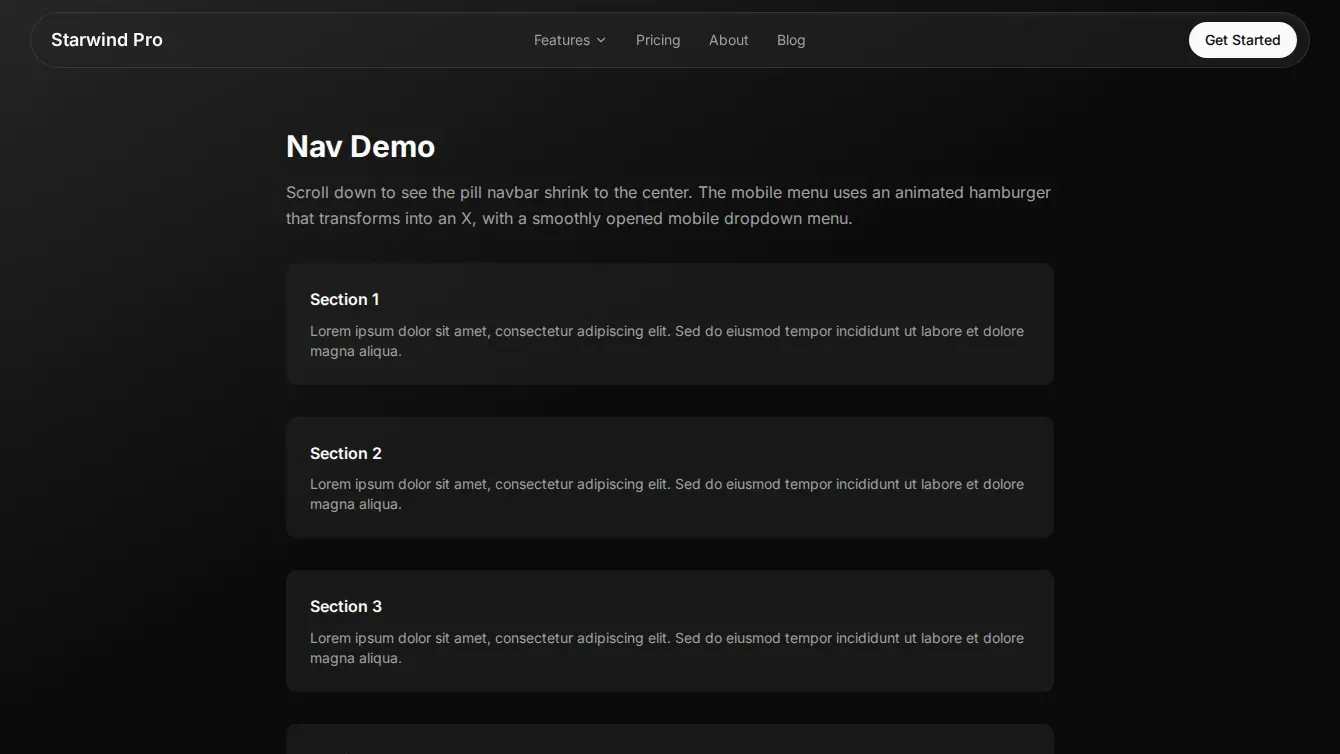
Task: Click the empty right padding of Section 2 card
Action: pyautogui.click(x=1040, y=453)
